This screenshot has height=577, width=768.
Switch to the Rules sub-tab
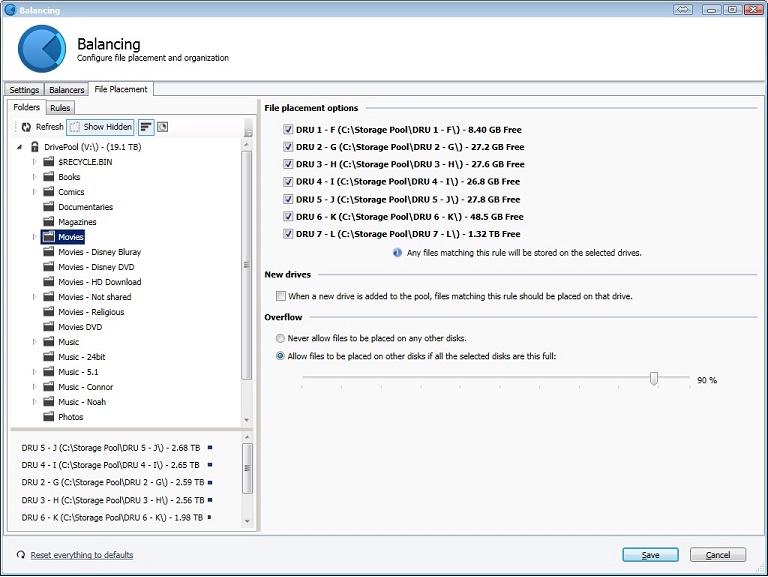click(60, 108)
